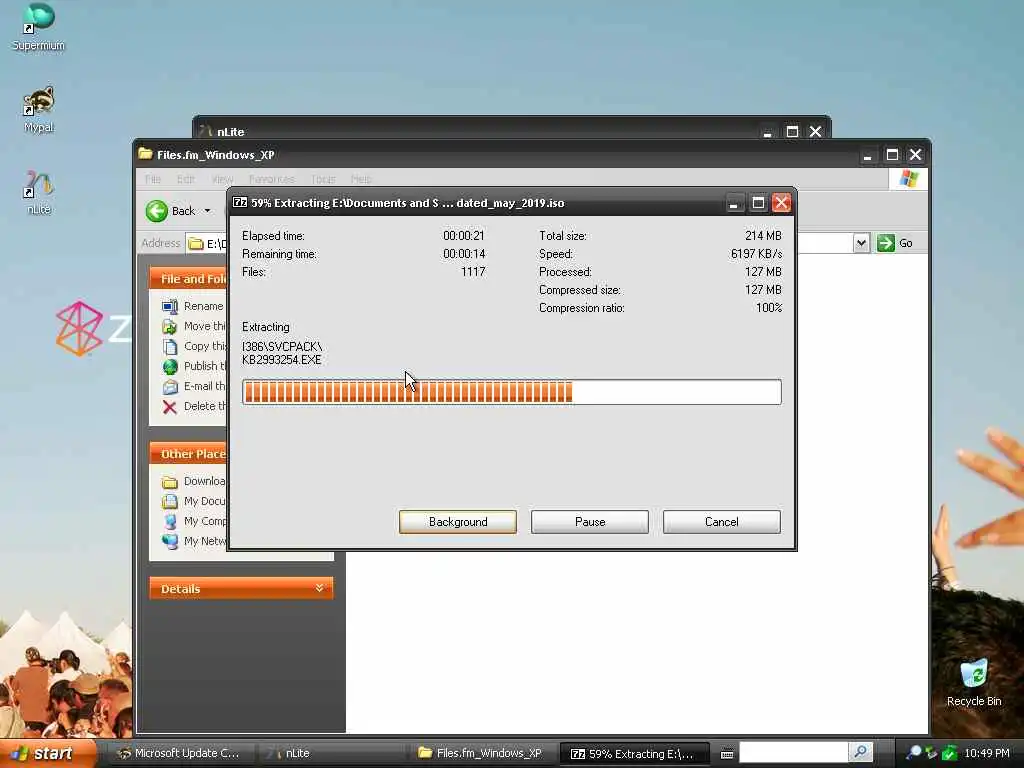Minimize the 7-Zip extracting dialog

point(734,203)
